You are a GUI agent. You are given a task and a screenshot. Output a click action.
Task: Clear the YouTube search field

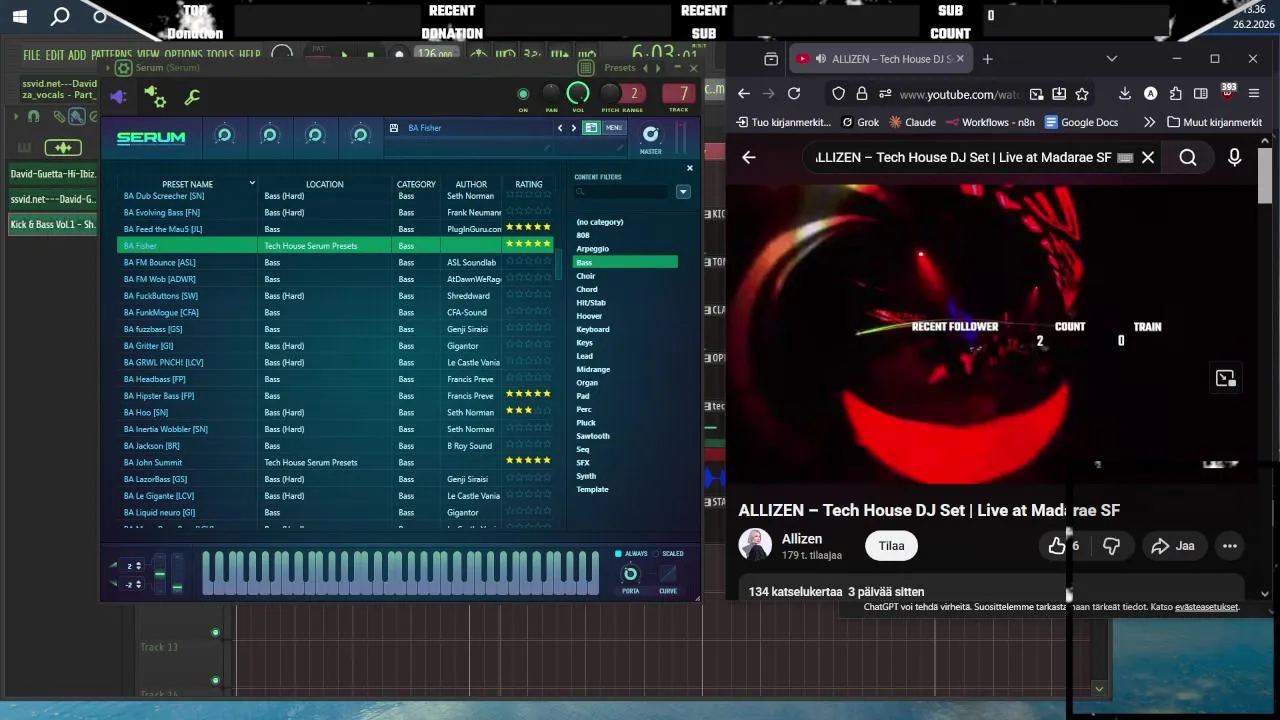coord(1148,157)
